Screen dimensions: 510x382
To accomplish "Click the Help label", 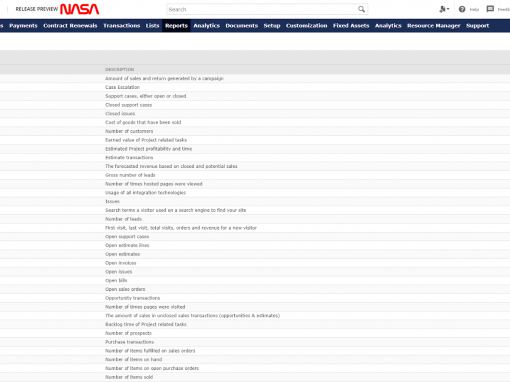I will (x=474, y=9).
